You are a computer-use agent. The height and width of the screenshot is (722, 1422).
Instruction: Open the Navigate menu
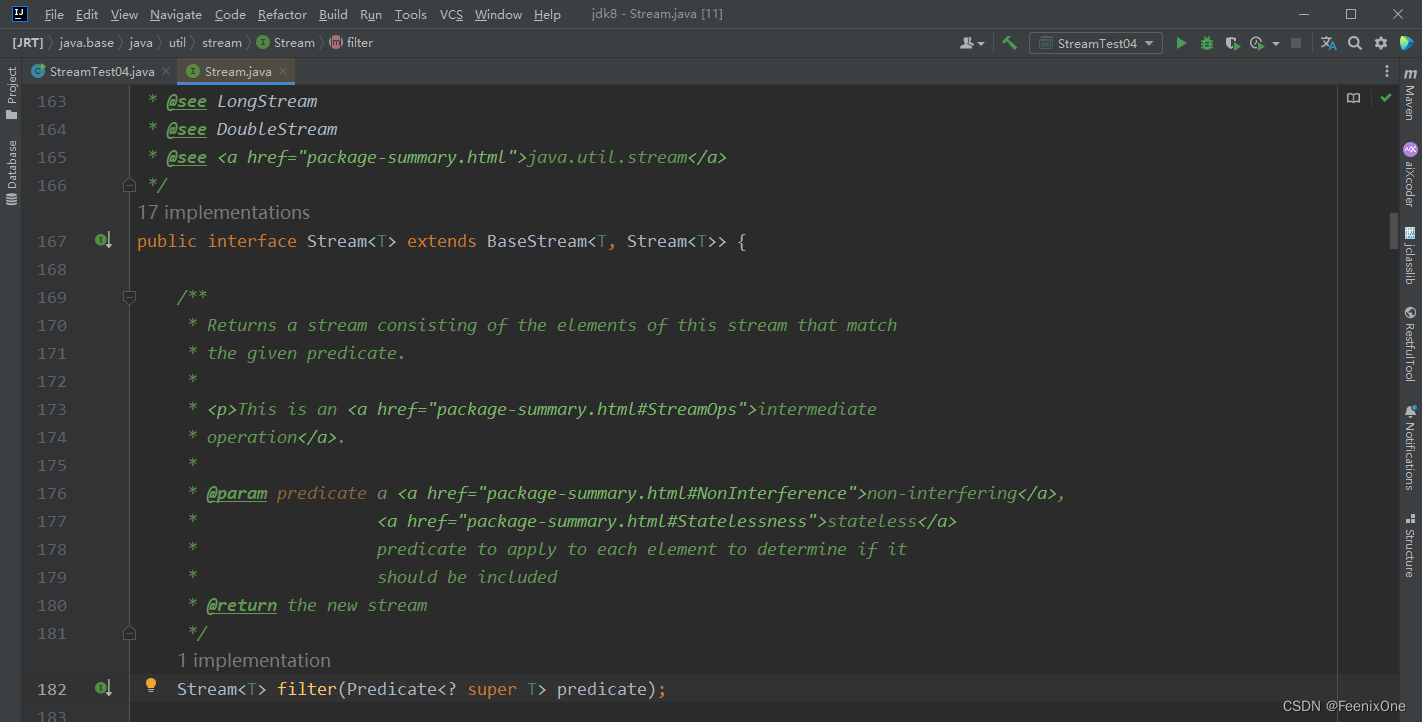click(176, 15)
